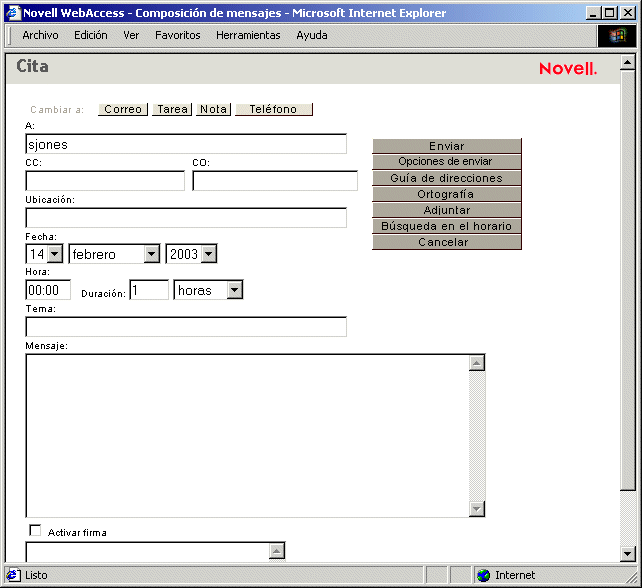Open the duration units dropdown showing horas

tap(208, 290)
